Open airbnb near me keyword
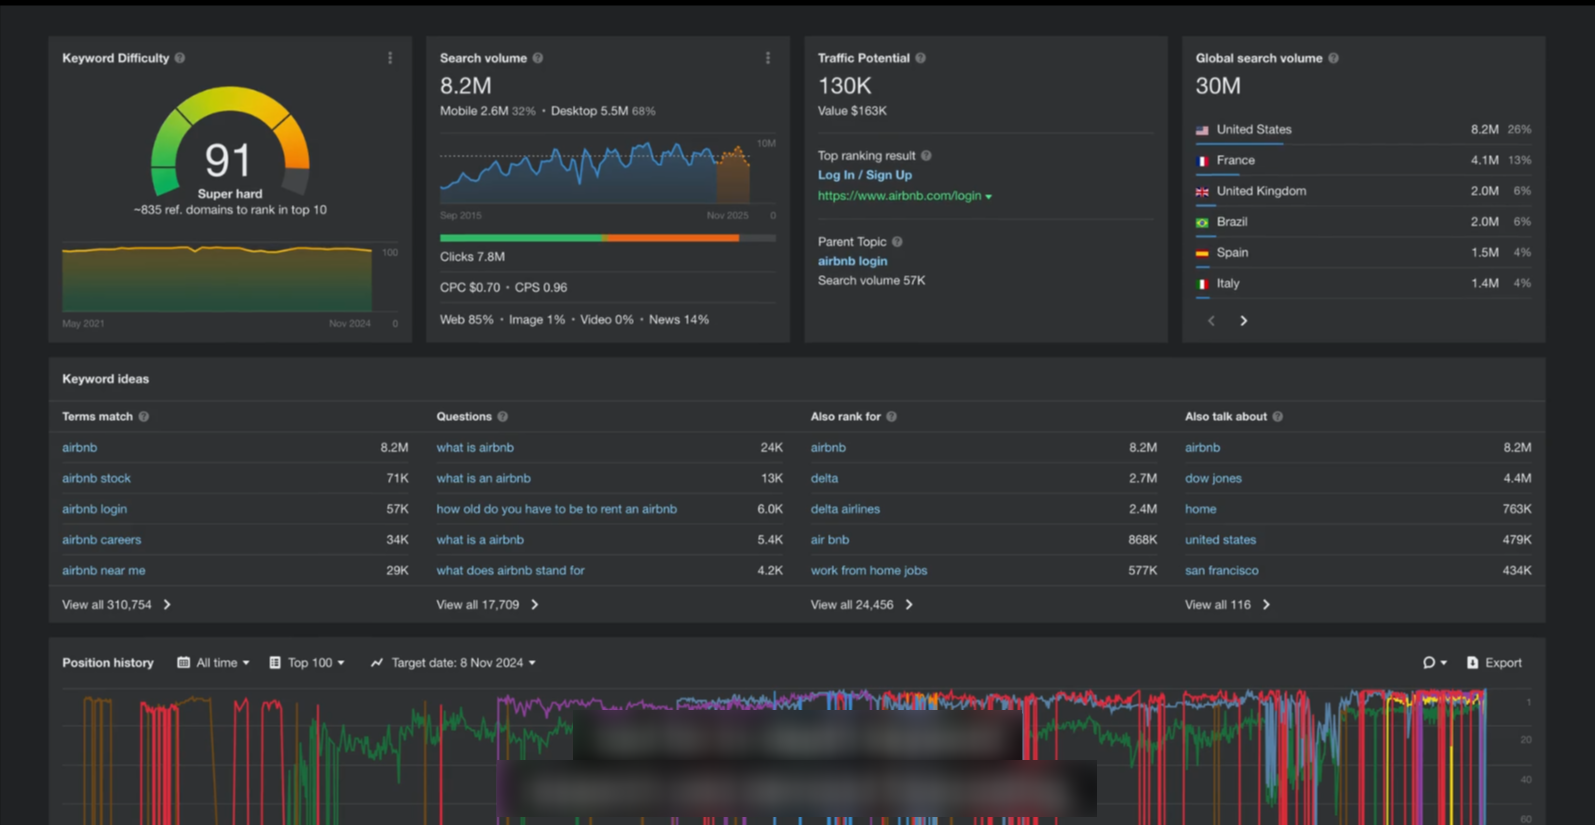 [x=103, y=571]
